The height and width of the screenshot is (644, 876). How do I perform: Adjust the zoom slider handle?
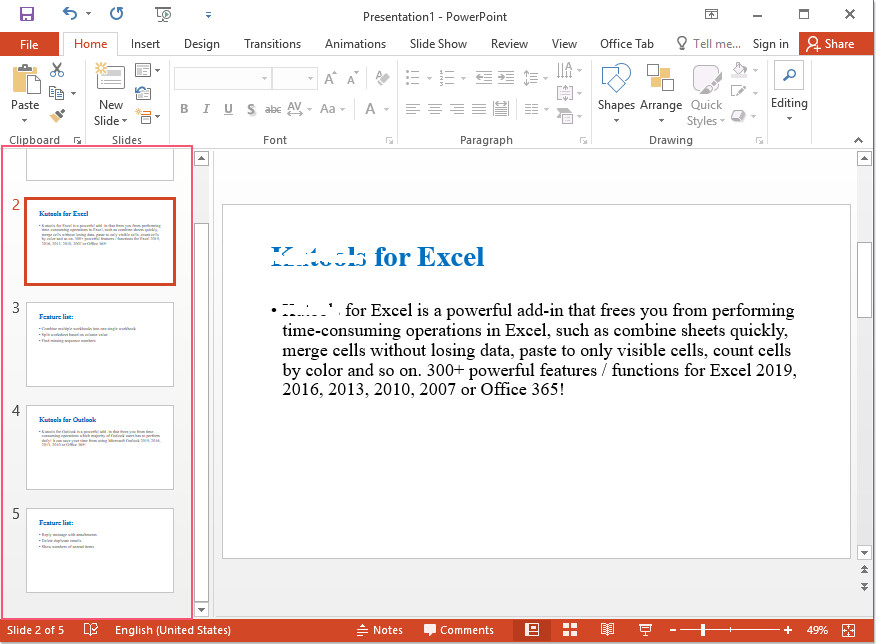click(703, 630)
